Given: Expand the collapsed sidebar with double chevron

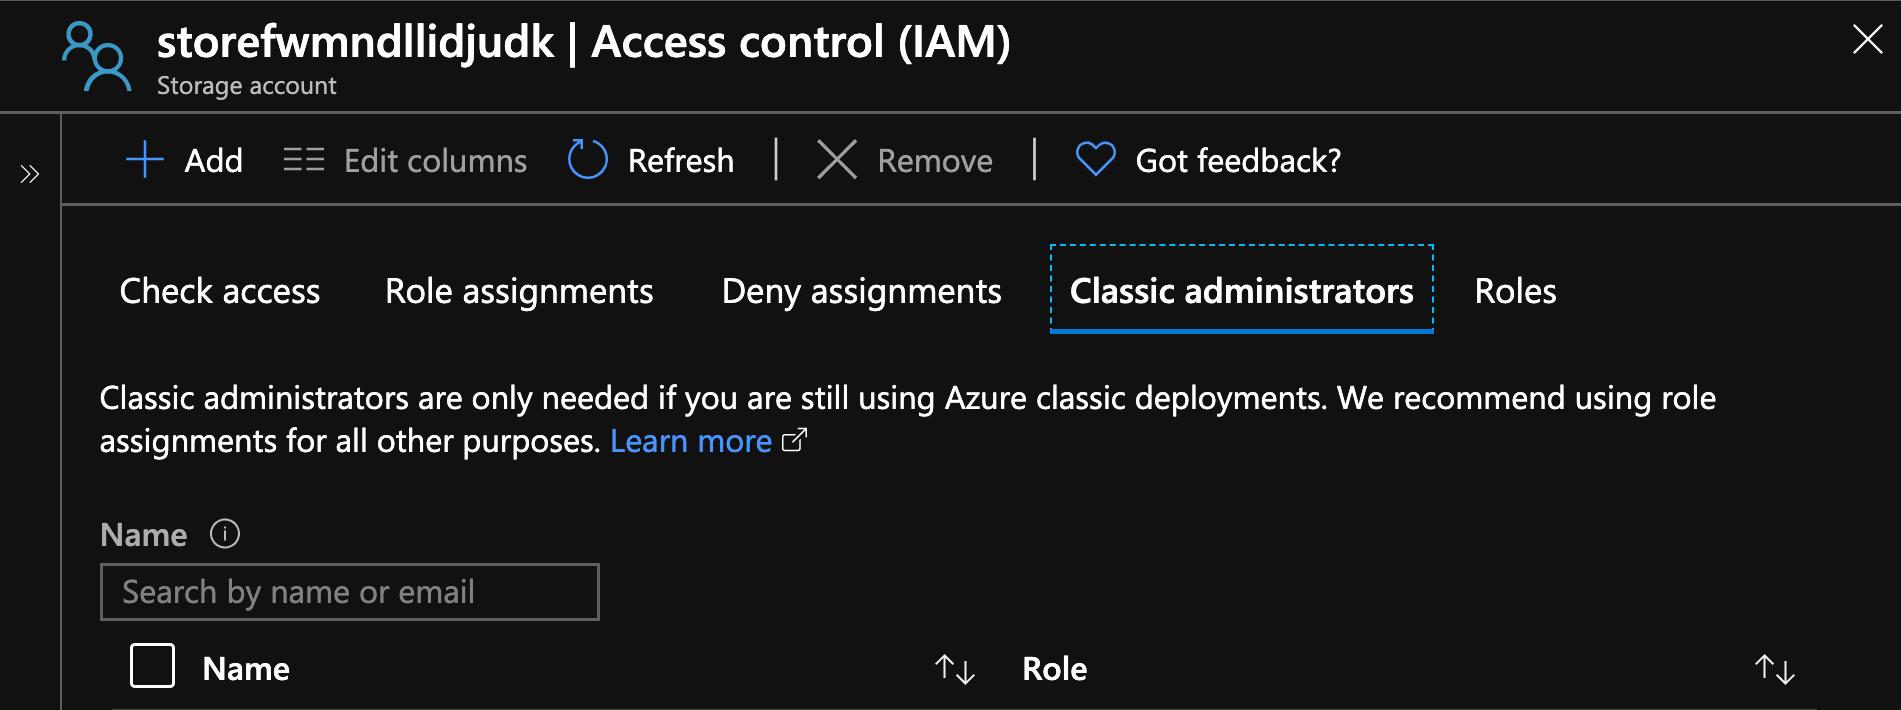Looking at the screenshot, I should pyautogui.click(x=30, y=175).
